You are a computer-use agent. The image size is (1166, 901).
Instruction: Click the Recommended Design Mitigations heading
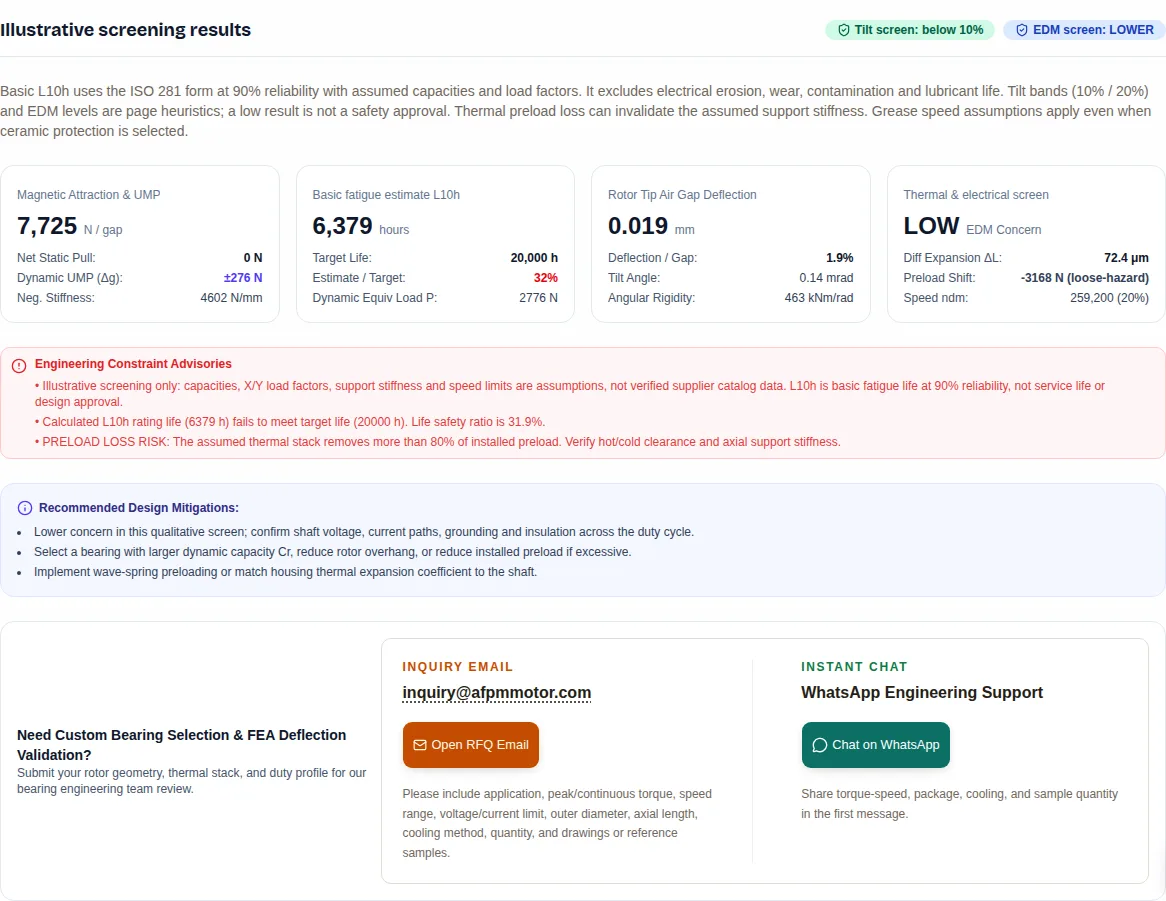coord(138,508)
